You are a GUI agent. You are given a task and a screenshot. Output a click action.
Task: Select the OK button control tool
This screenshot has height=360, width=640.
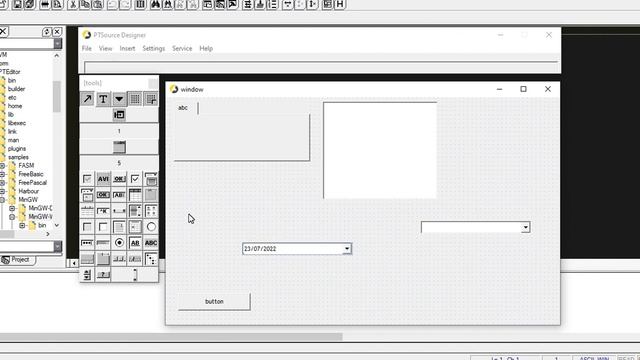coord(119,179)
